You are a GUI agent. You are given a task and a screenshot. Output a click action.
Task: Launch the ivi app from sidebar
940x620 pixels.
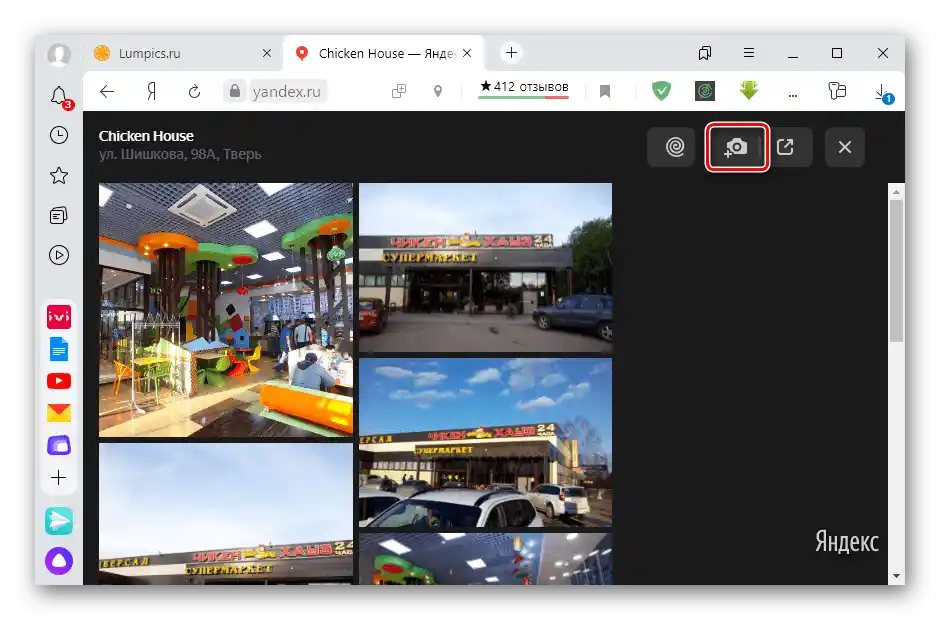(59, 317)
